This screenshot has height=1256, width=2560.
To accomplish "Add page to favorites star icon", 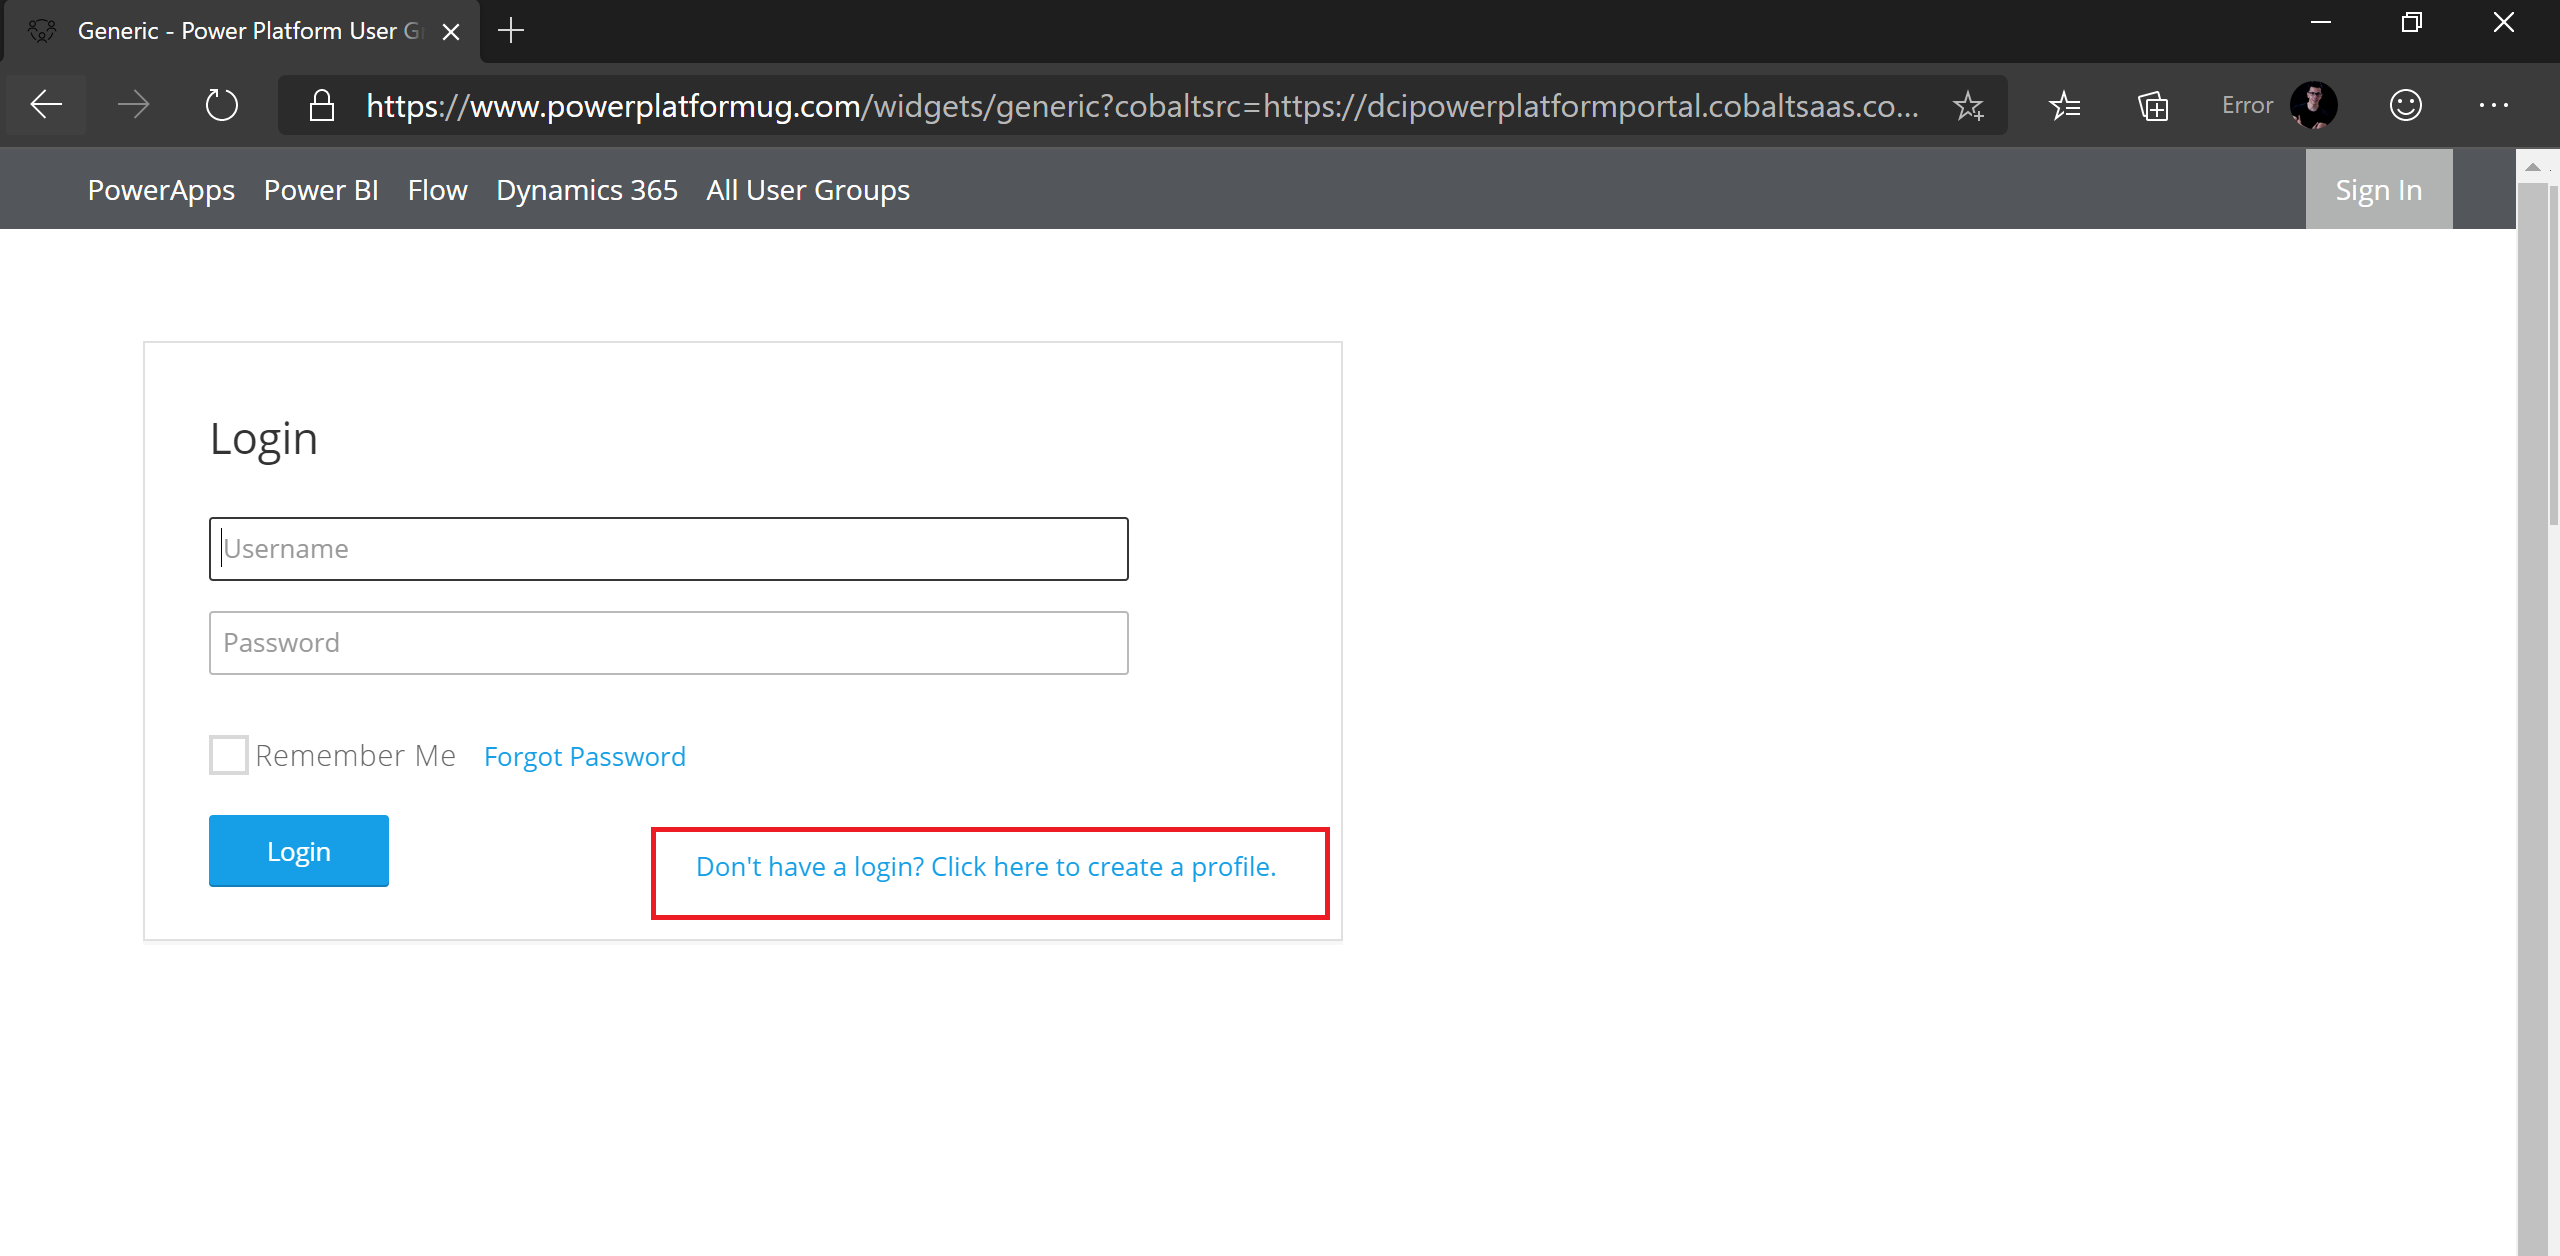I will click(1968, 106).
